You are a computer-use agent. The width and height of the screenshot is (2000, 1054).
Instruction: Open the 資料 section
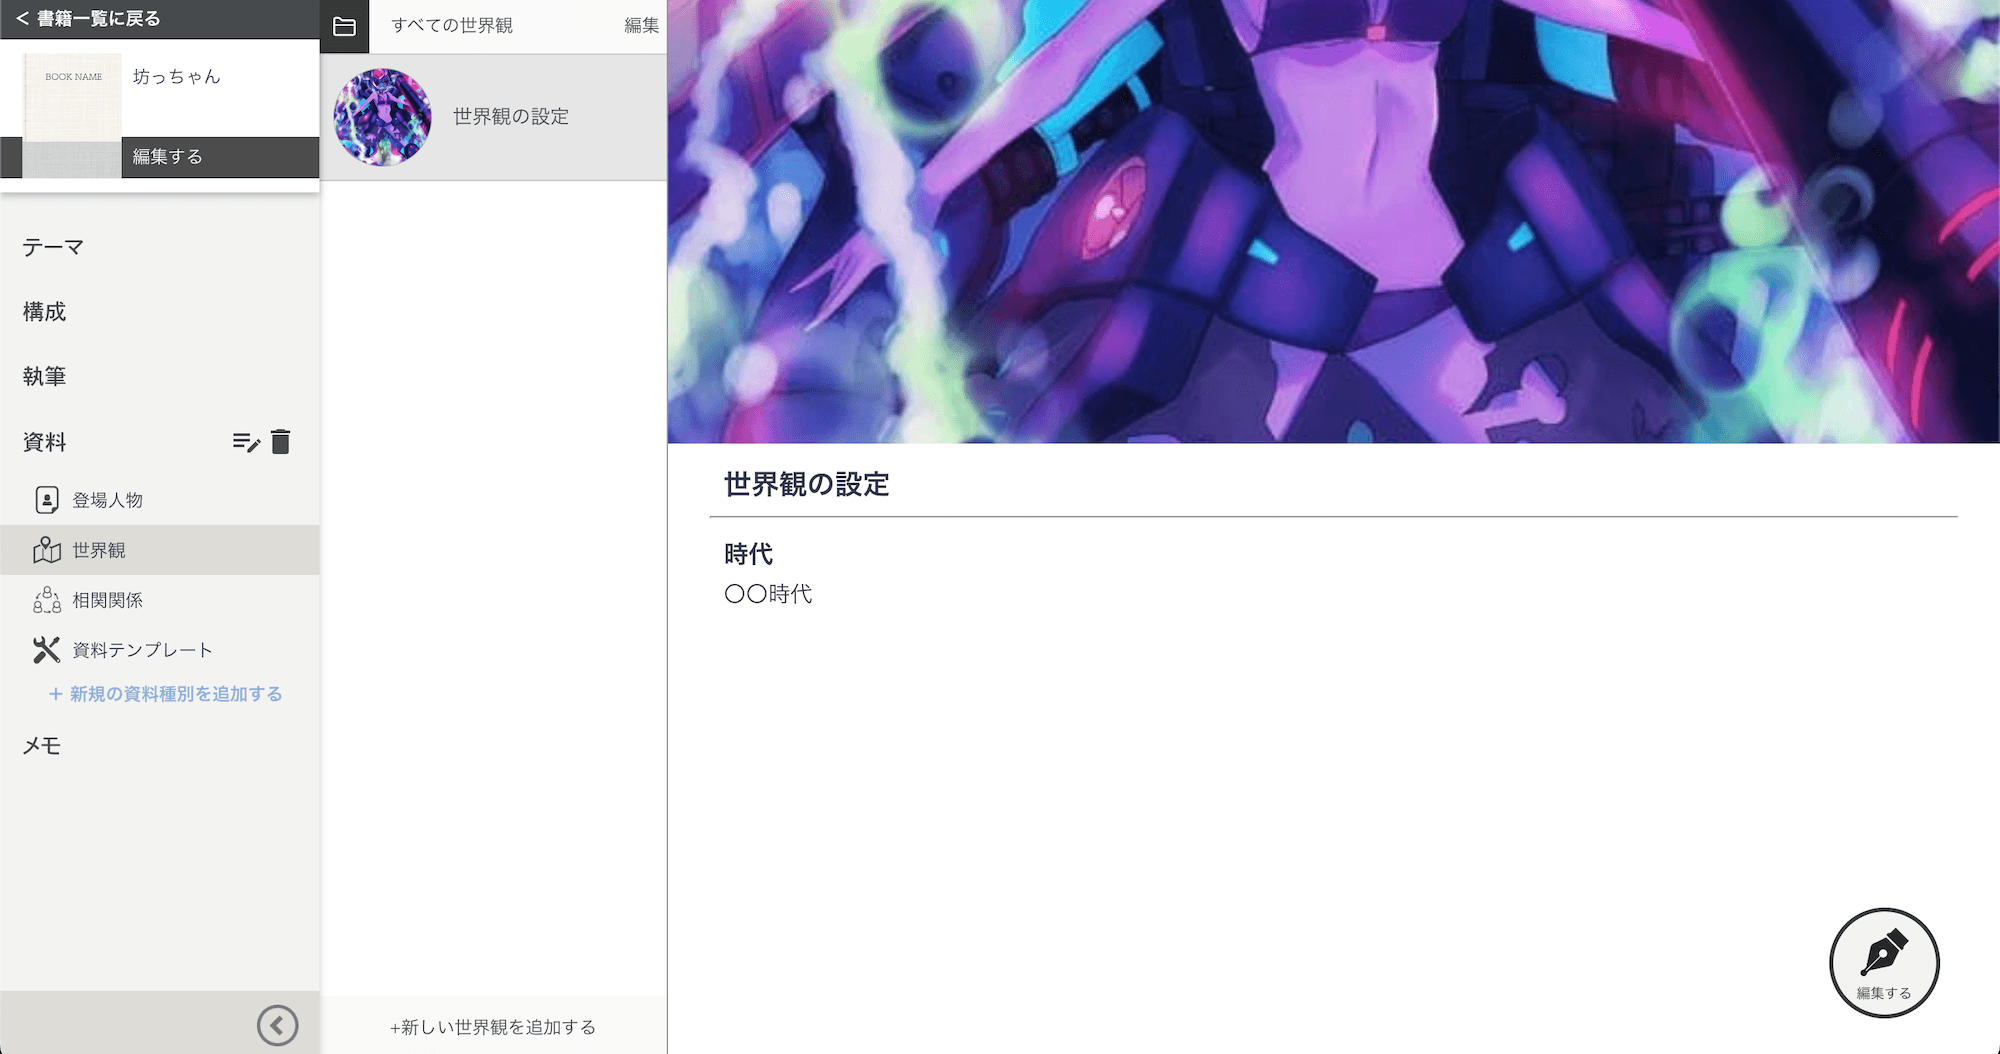tap(44, 442)
